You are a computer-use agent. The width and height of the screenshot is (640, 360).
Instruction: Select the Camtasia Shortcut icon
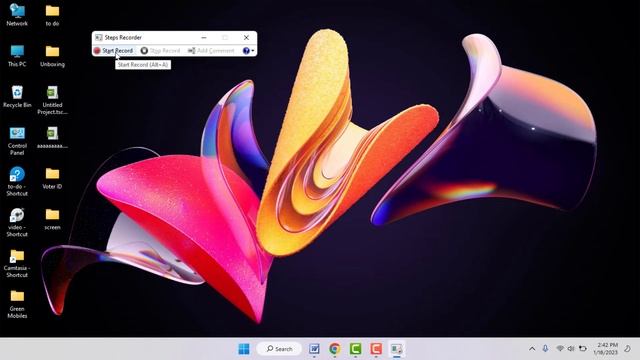point(17,263)
